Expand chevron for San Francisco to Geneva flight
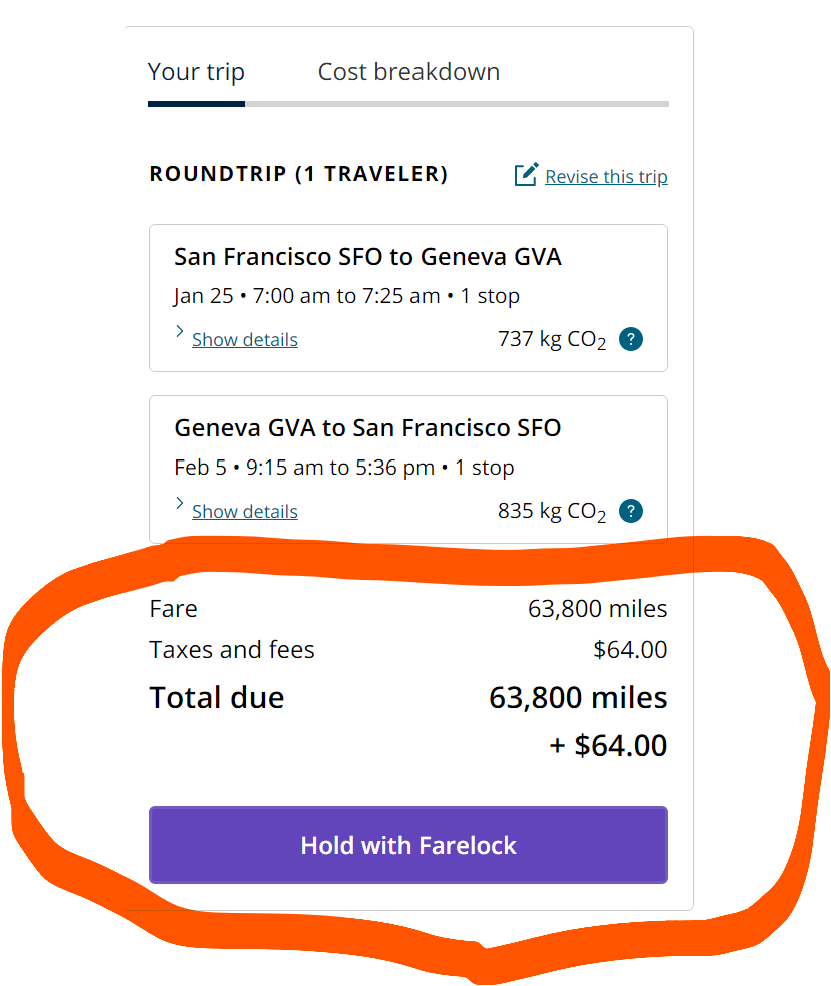The height and width of the screenshot is (986, 831). point(180,331)
